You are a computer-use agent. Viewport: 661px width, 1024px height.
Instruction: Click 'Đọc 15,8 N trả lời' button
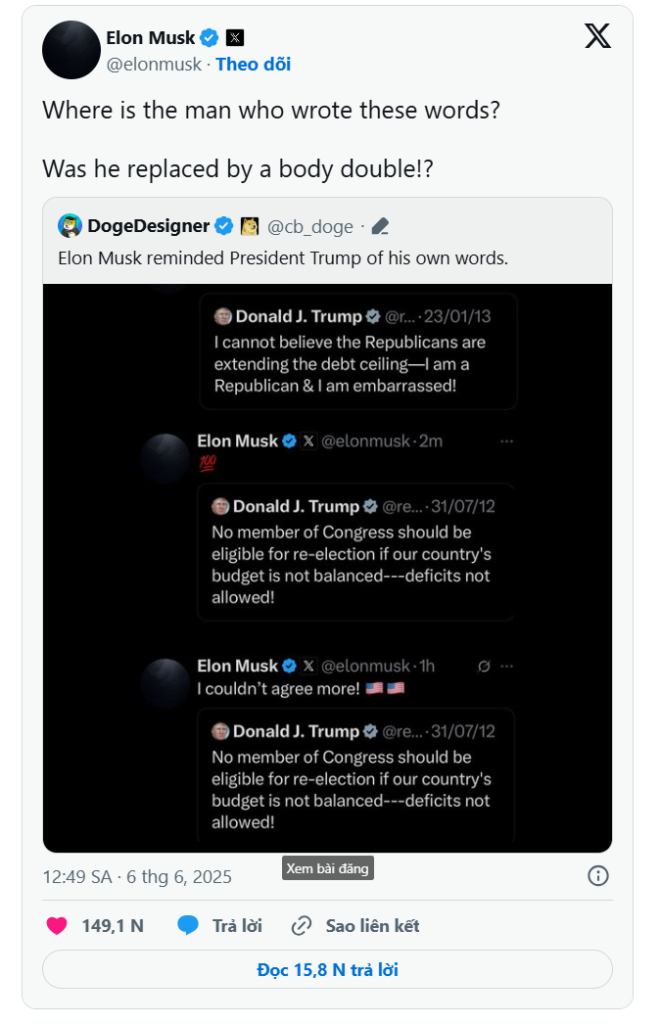pos(327,969)
